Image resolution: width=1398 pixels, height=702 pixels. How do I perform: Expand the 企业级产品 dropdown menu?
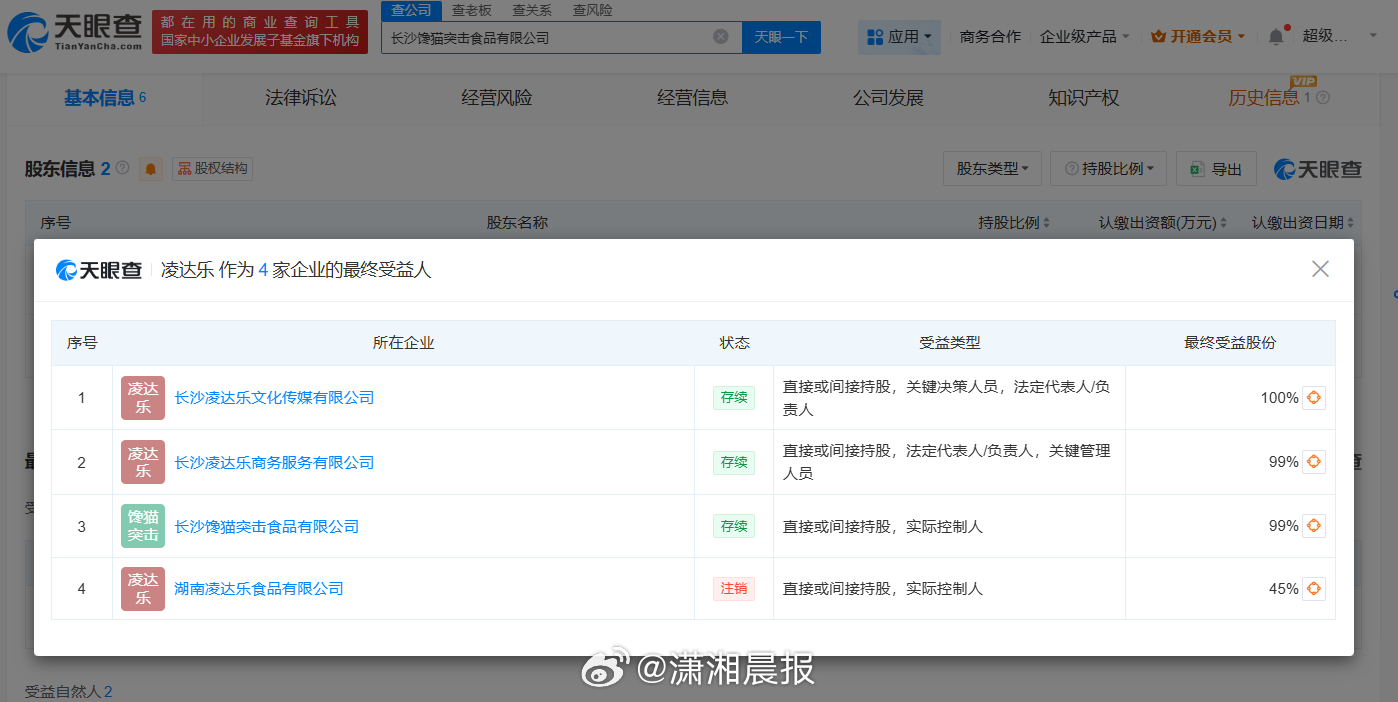[x=1085, y=37]
